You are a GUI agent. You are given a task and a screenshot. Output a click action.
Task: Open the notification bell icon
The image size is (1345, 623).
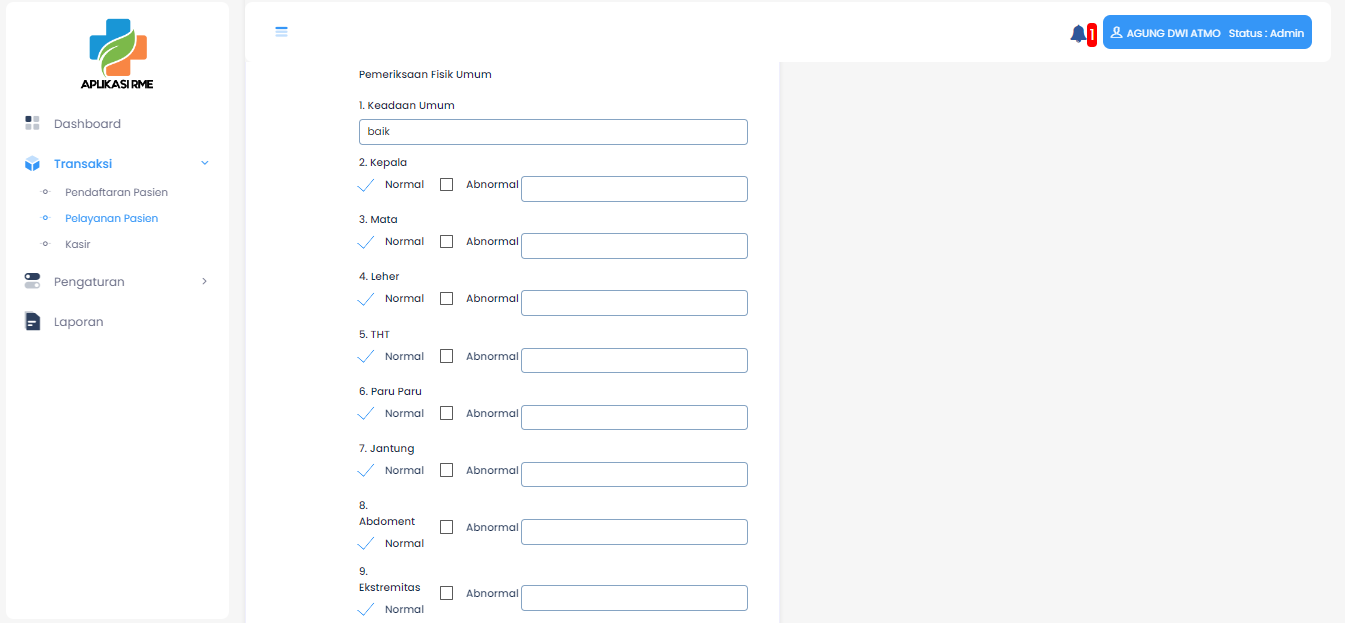point(1077,34)
